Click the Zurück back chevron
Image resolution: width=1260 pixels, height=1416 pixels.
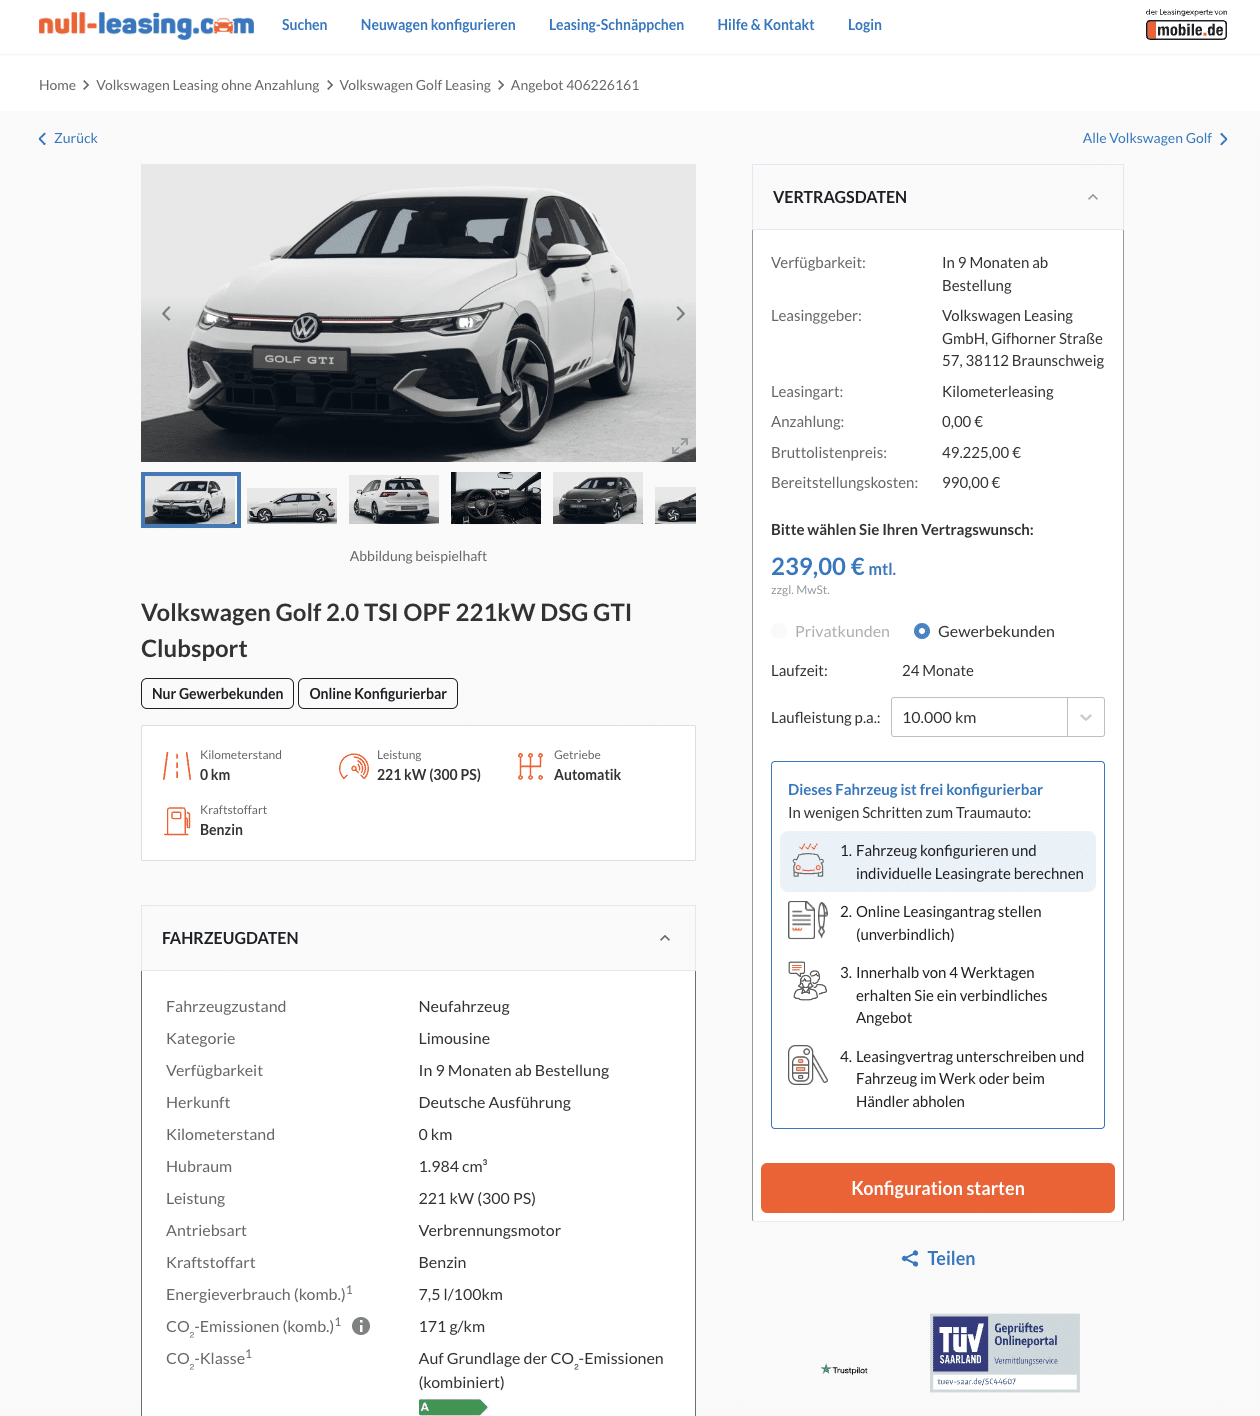(42, 139)
